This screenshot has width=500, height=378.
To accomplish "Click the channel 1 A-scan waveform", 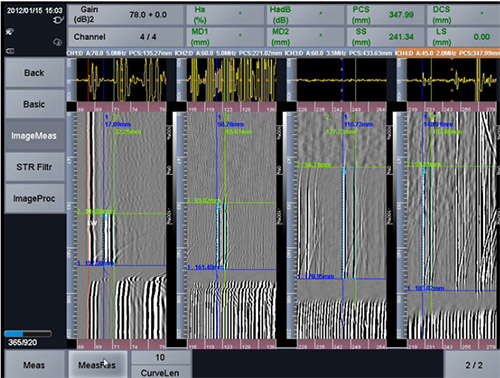I will [121, 80].
